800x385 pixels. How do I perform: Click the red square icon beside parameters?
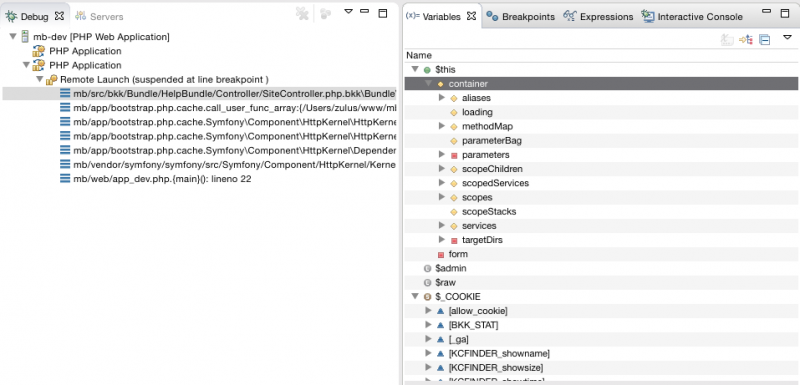[454, 155]
